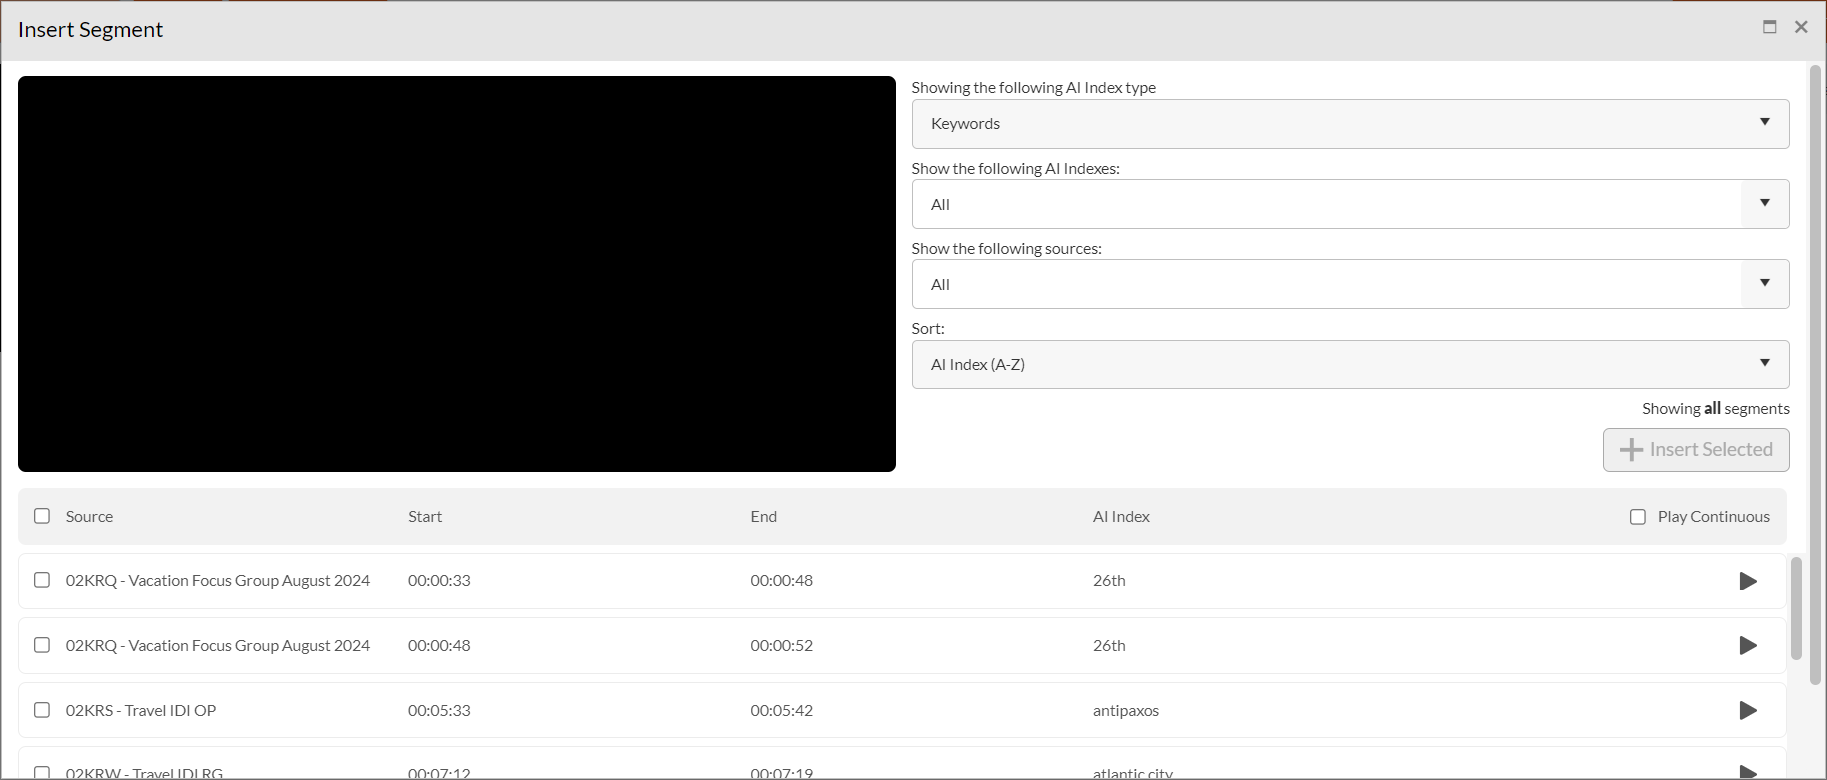Click the Start column header
This screenshot has width=1827, height=780.
[x=425, y=517]
